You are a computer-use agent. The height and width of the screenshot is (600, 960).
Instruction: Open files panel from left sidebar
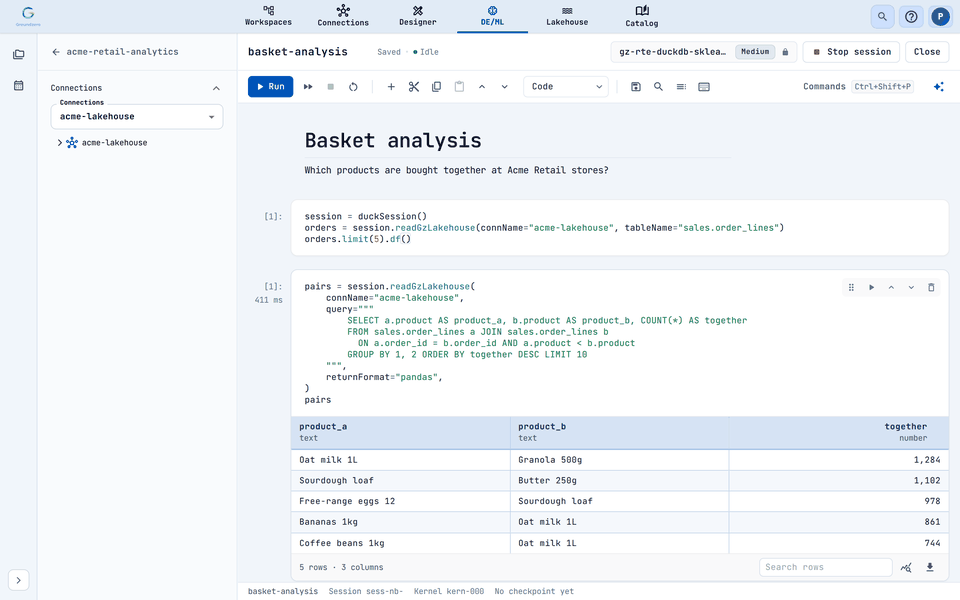[18, 54]
